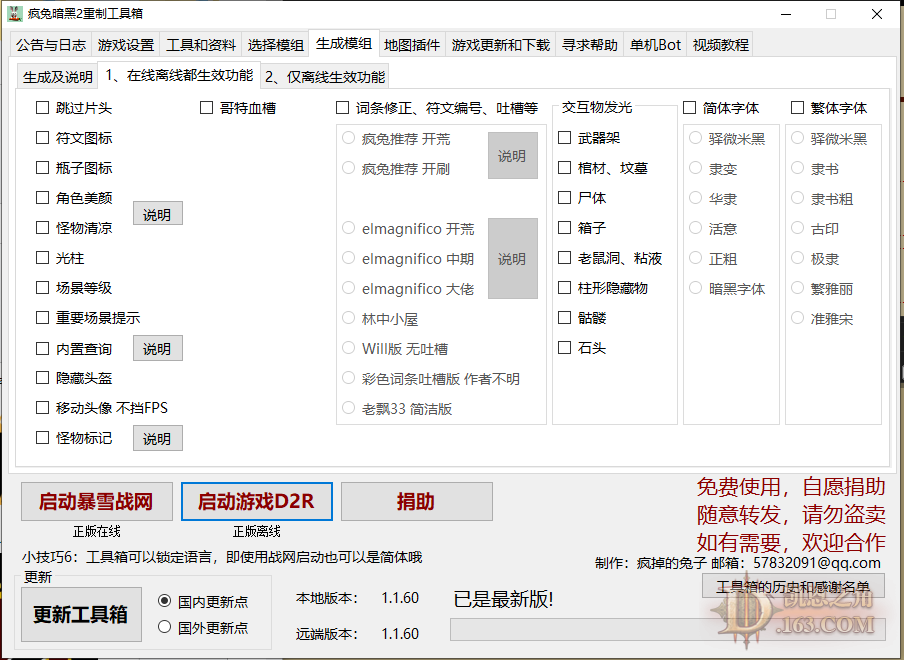
Task: Choose 暗黑字体 font radio
Action: coord(696,288)
